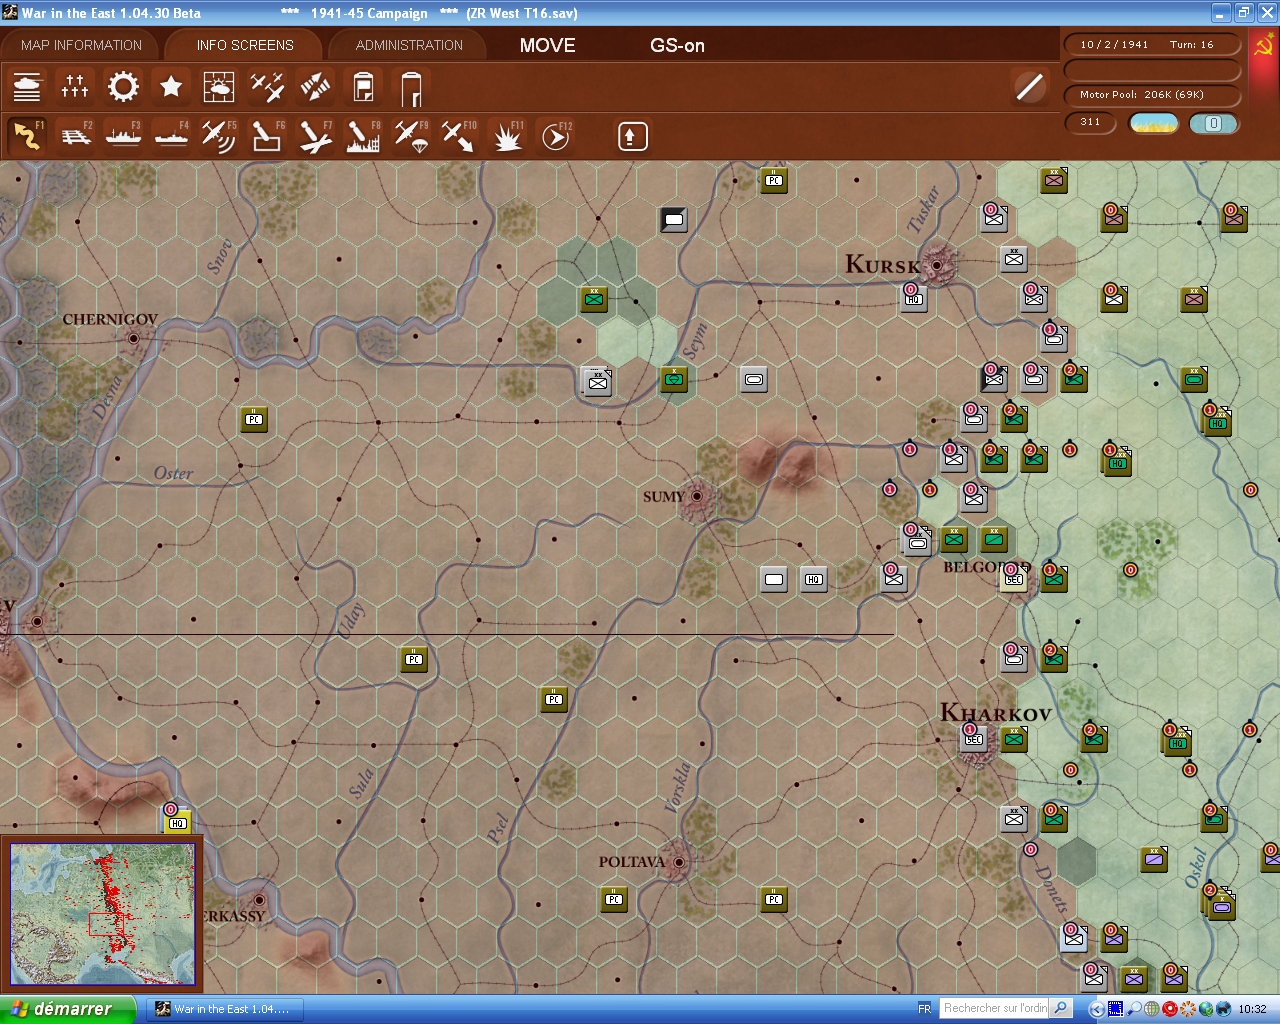Click the Soviet hammer and sickle flag

point(1263,46)
